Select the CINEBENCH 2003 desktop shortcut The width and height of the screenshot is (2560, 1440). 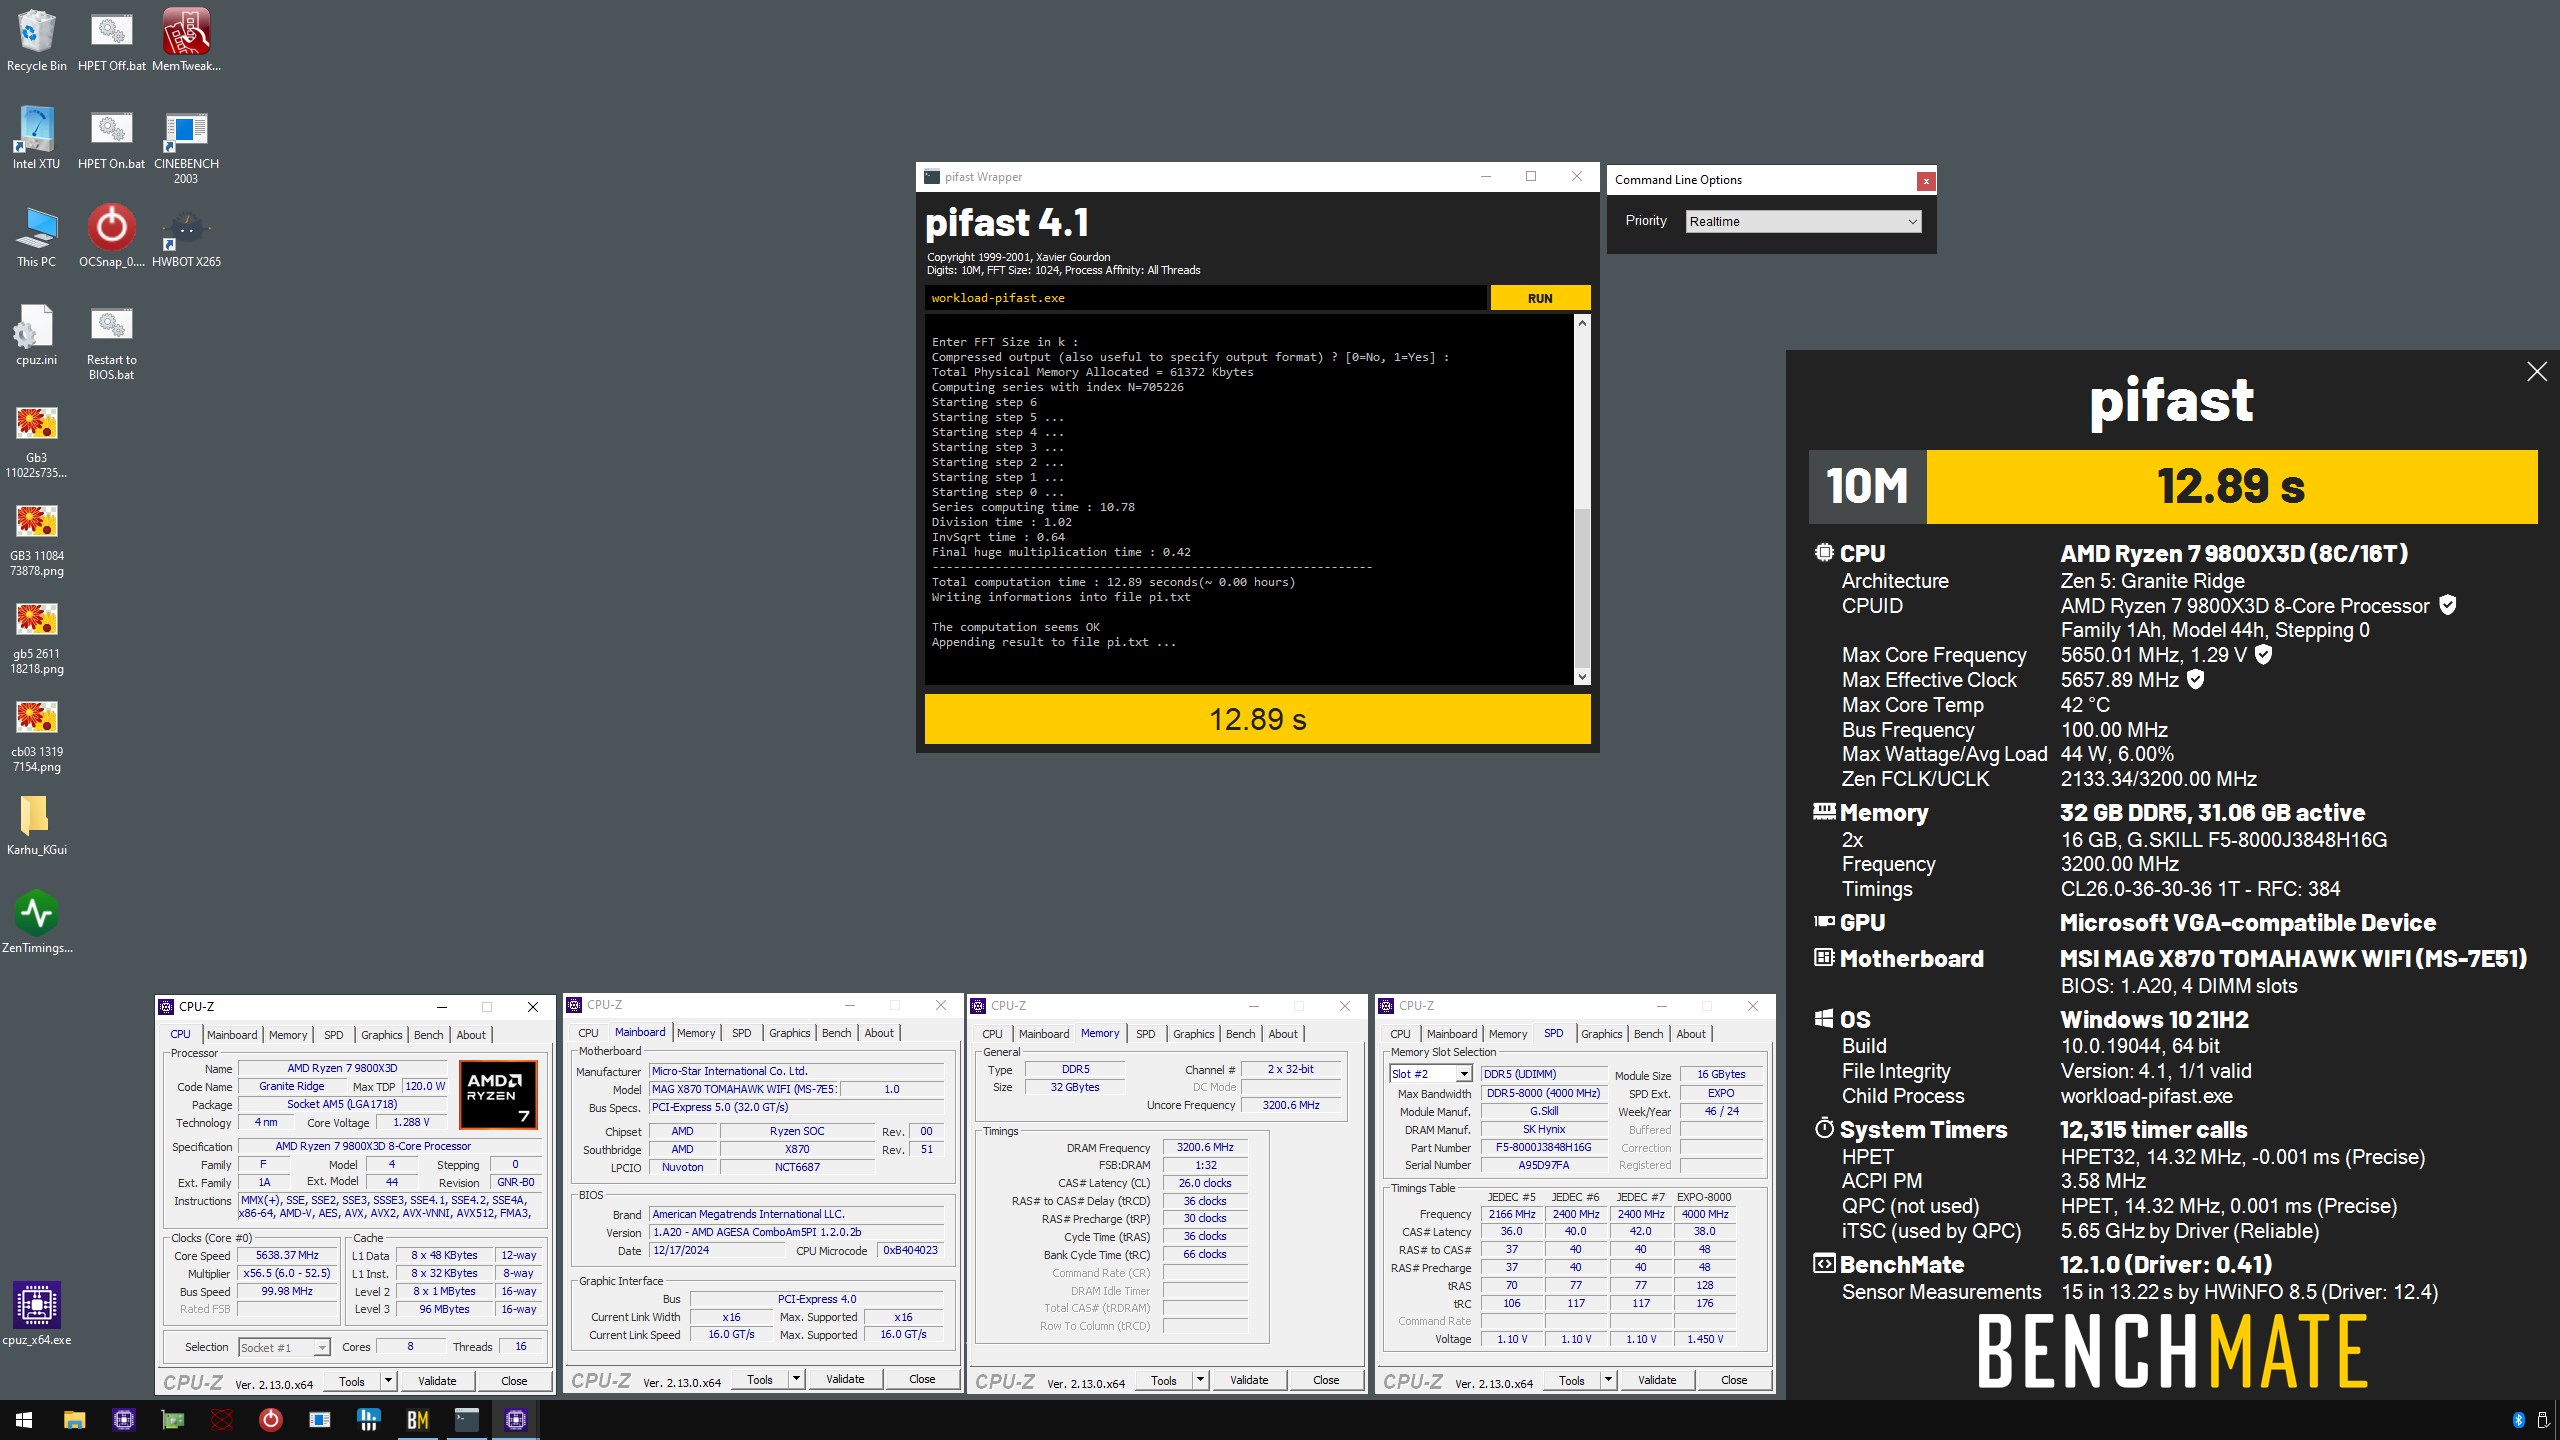[186, 145]
